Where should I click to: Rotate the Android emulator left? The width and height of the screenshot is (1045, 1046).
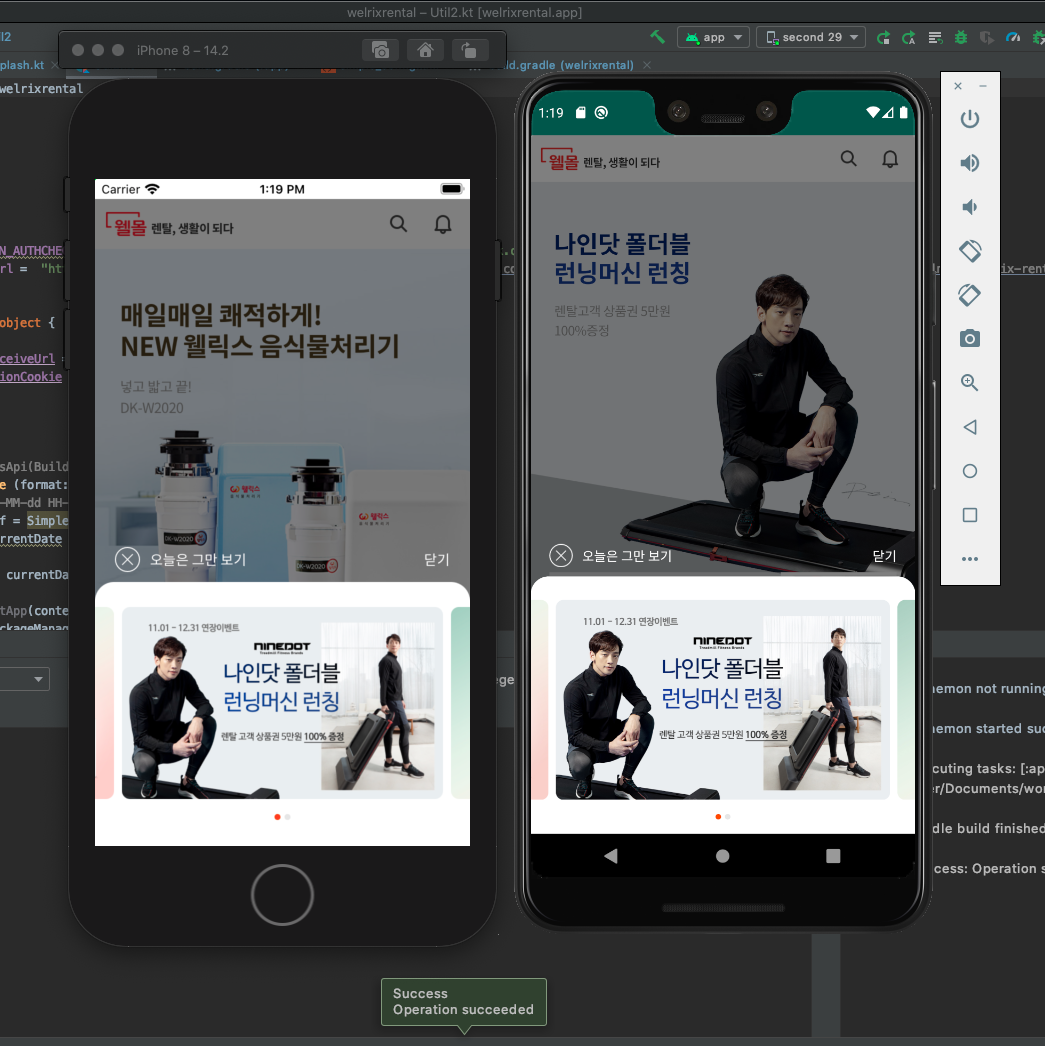pos(969,251)
